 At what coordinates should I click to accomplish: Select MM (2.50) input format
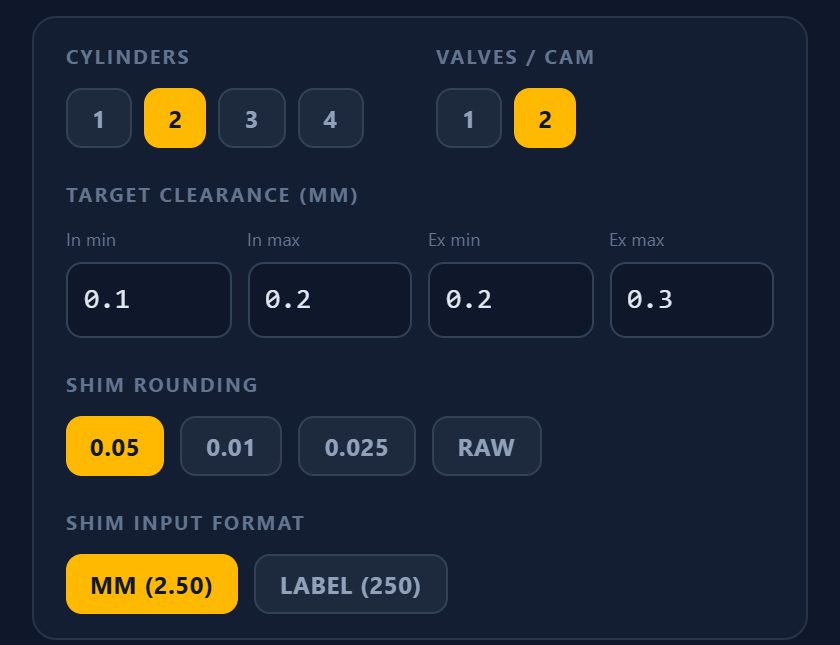point(152,584)
